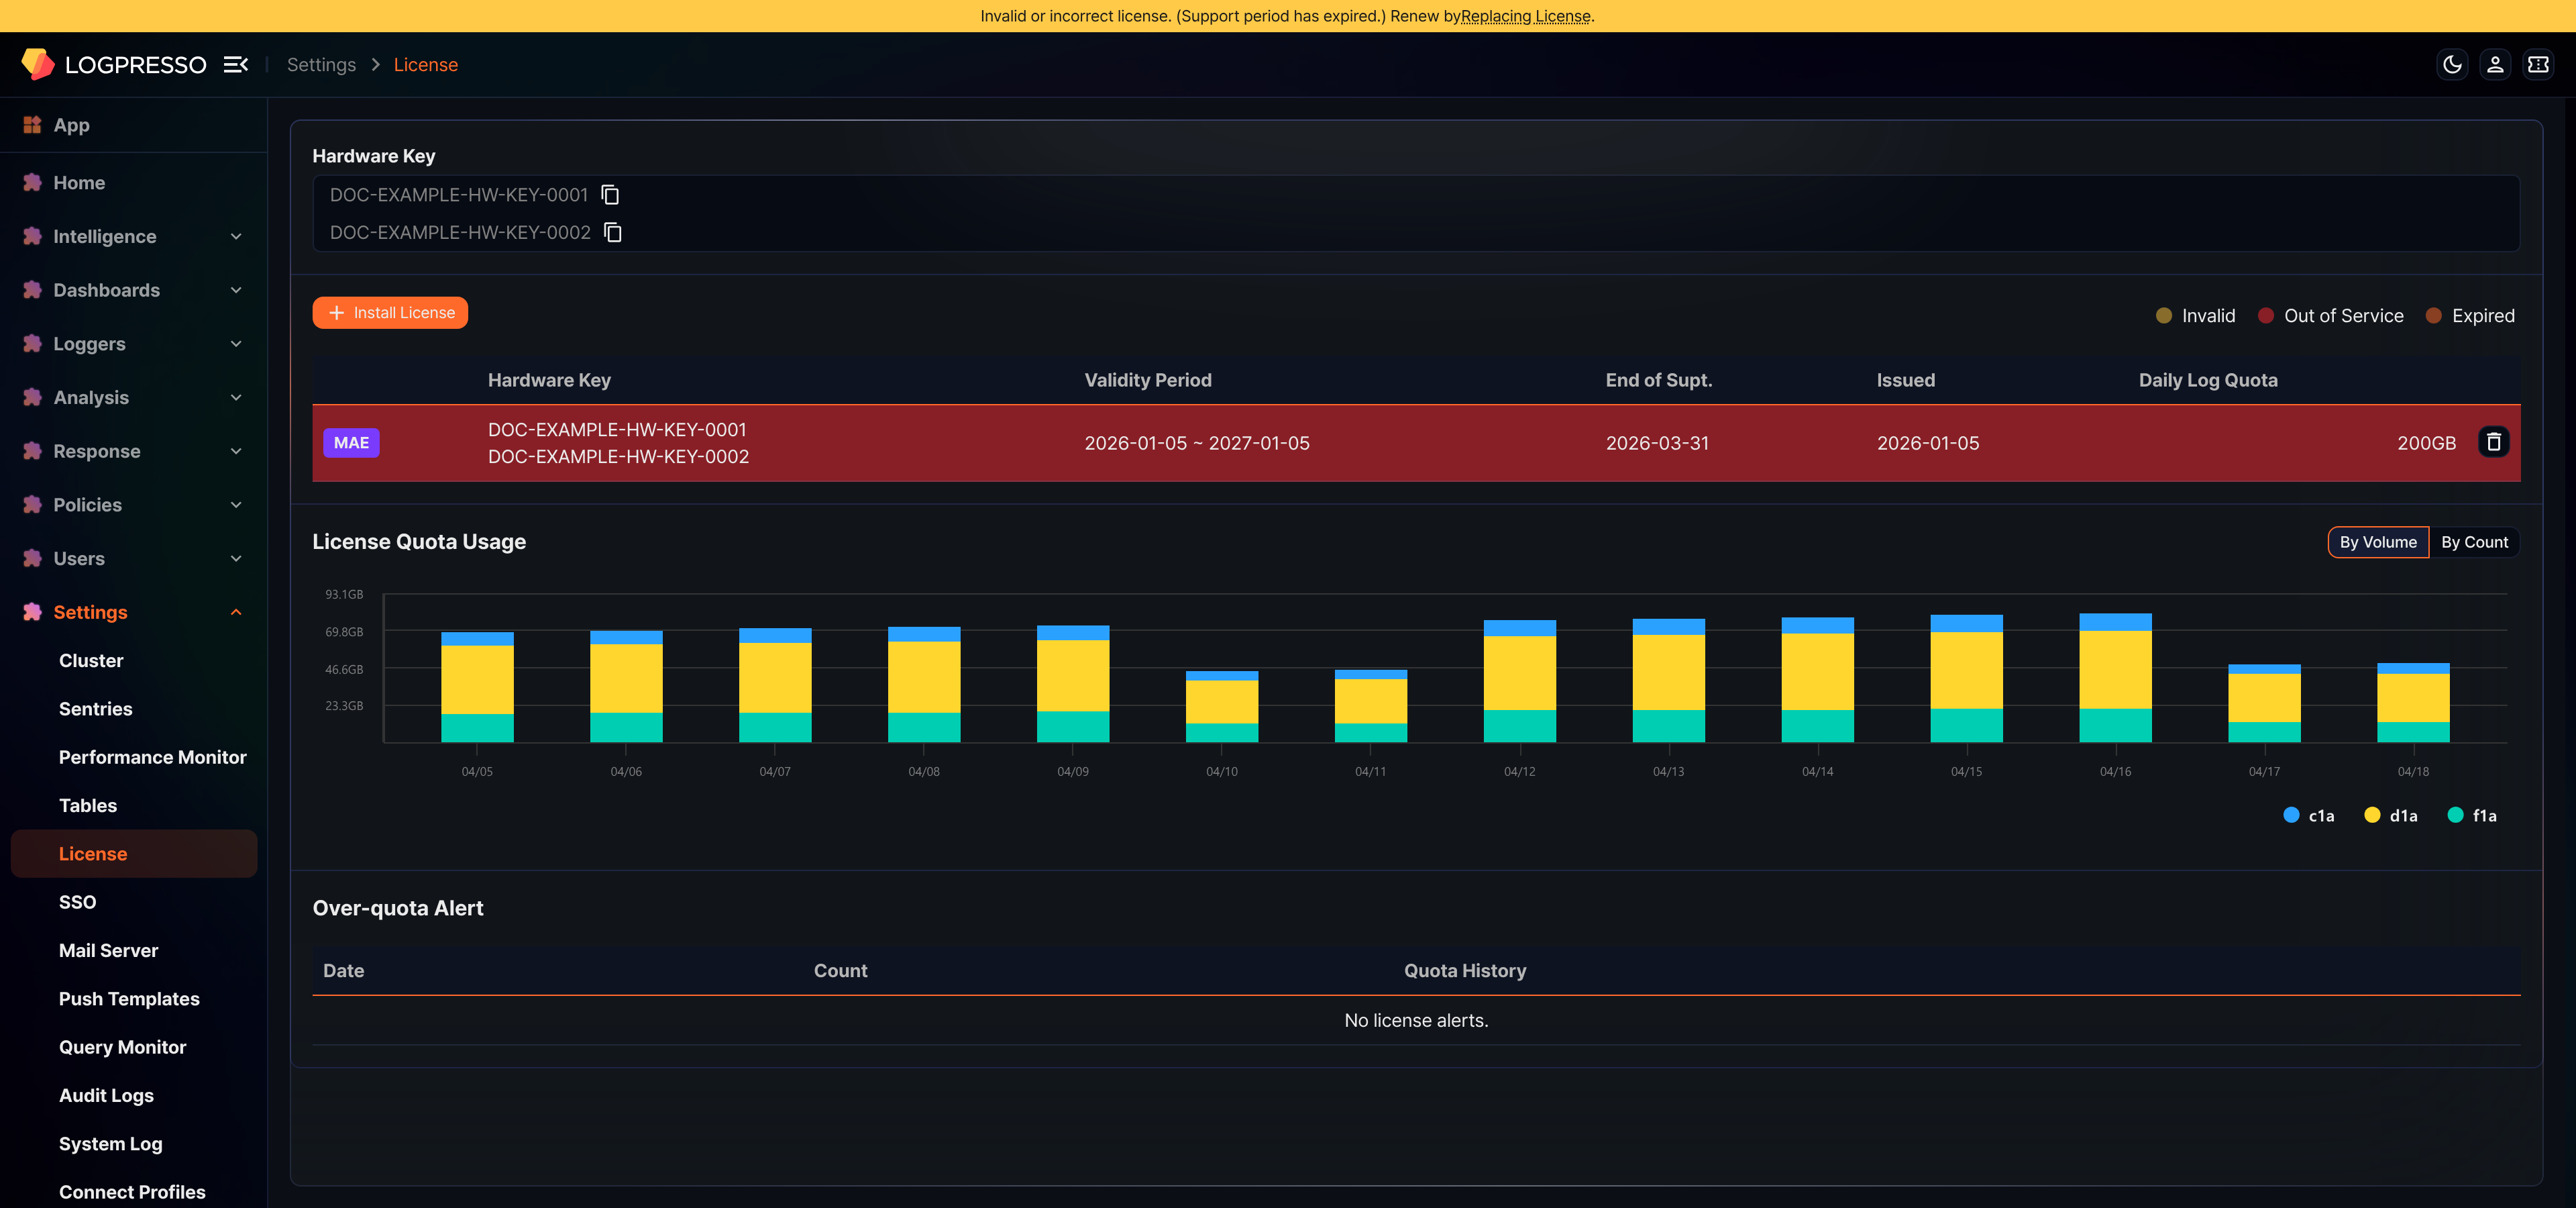Toggle the f1a legend swatch
2576x1208 pixels.
pyautogui.click(x=2455, y=815)
